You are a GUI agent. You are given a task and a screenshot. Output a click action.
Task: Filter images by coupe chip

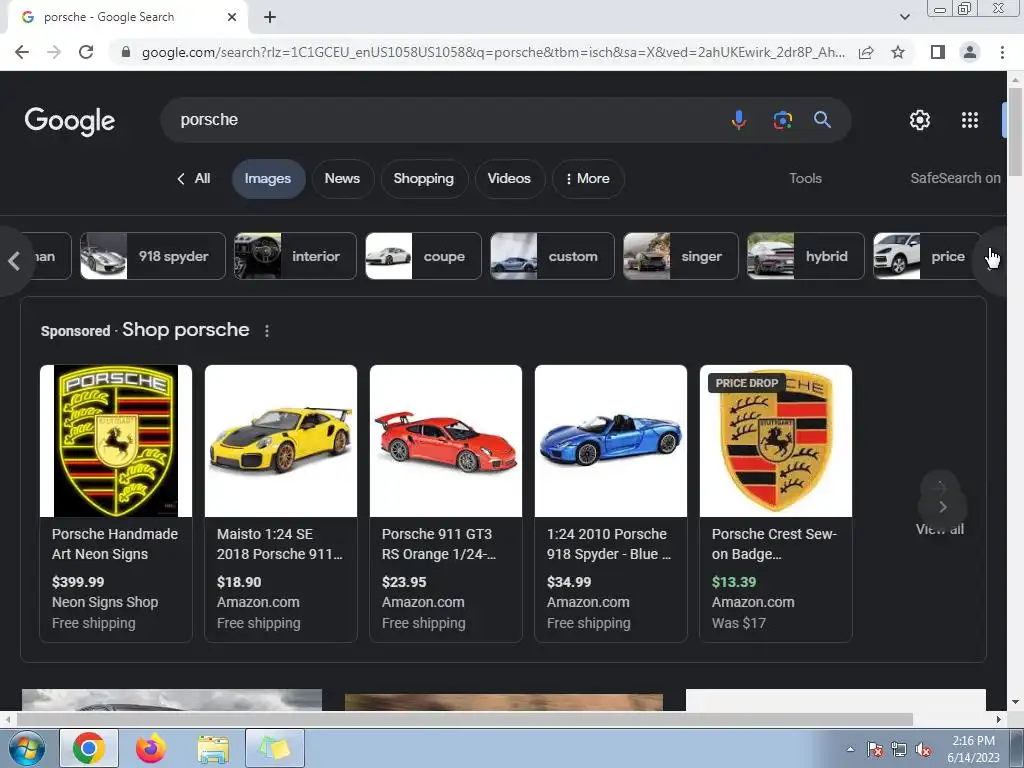423,256
